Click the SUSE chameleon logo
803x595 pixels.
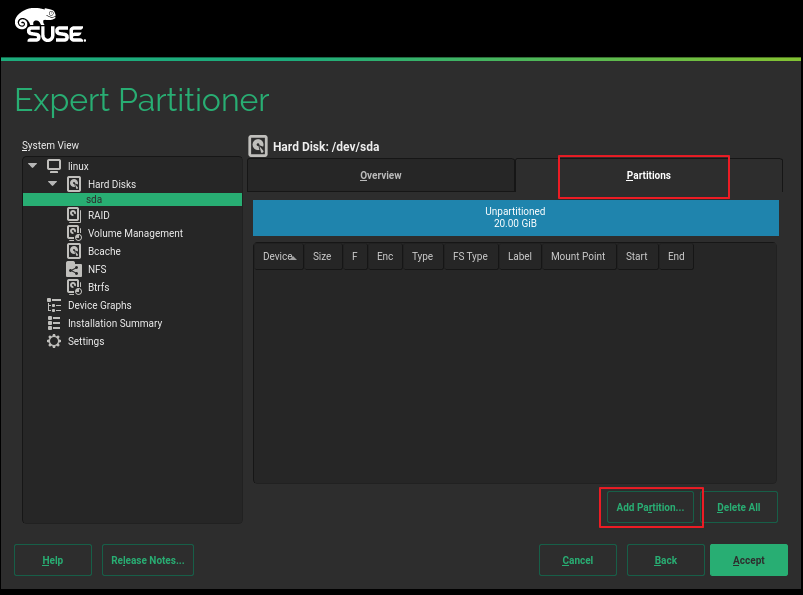[50, 25]
